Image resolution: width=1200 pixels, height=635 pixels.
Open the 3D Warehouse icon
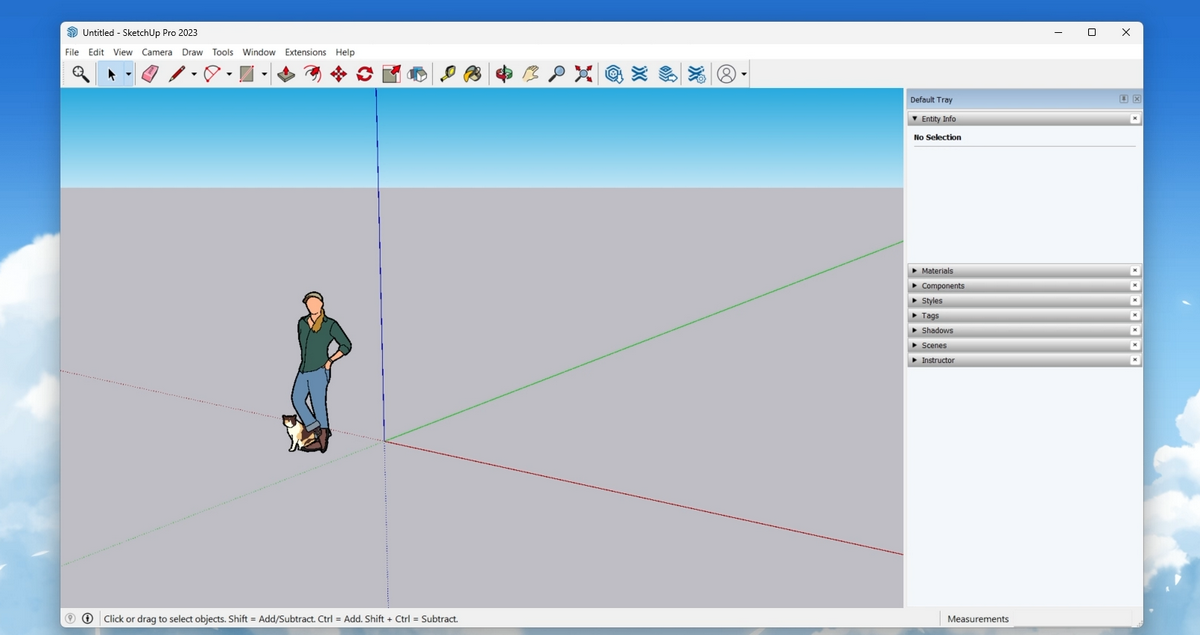click(x=614, y=73)
